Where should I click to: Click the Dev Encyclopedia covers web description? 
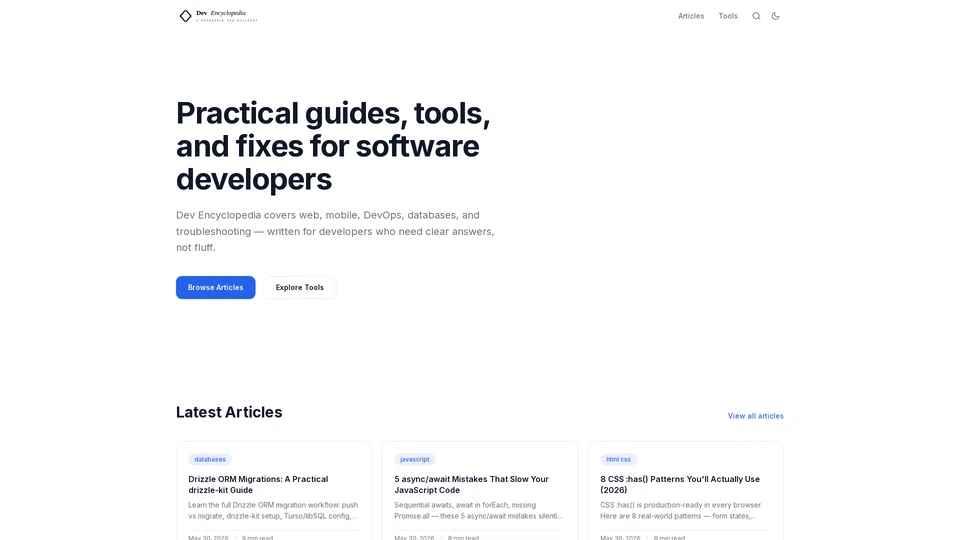pos(335,231)
